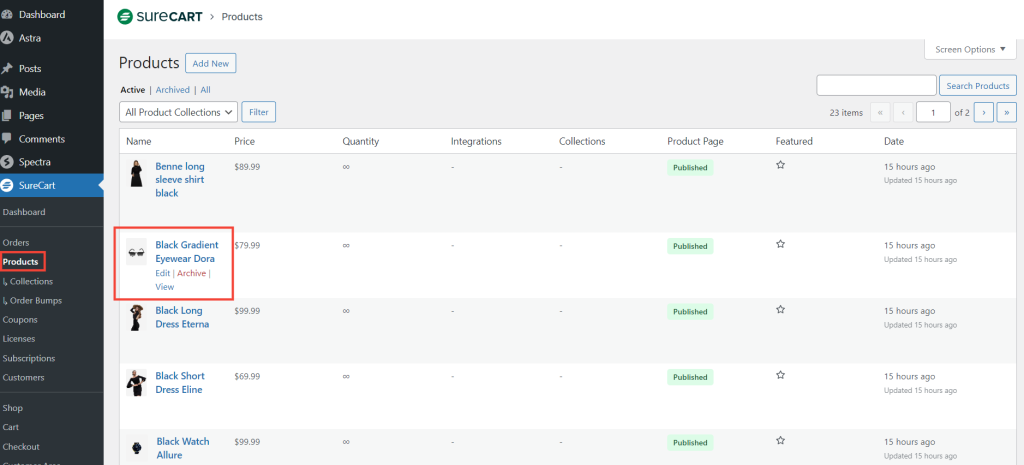Mark Black Gradient Eyewear Dora as featured
1024x465 pixels.
pos(780,244)
